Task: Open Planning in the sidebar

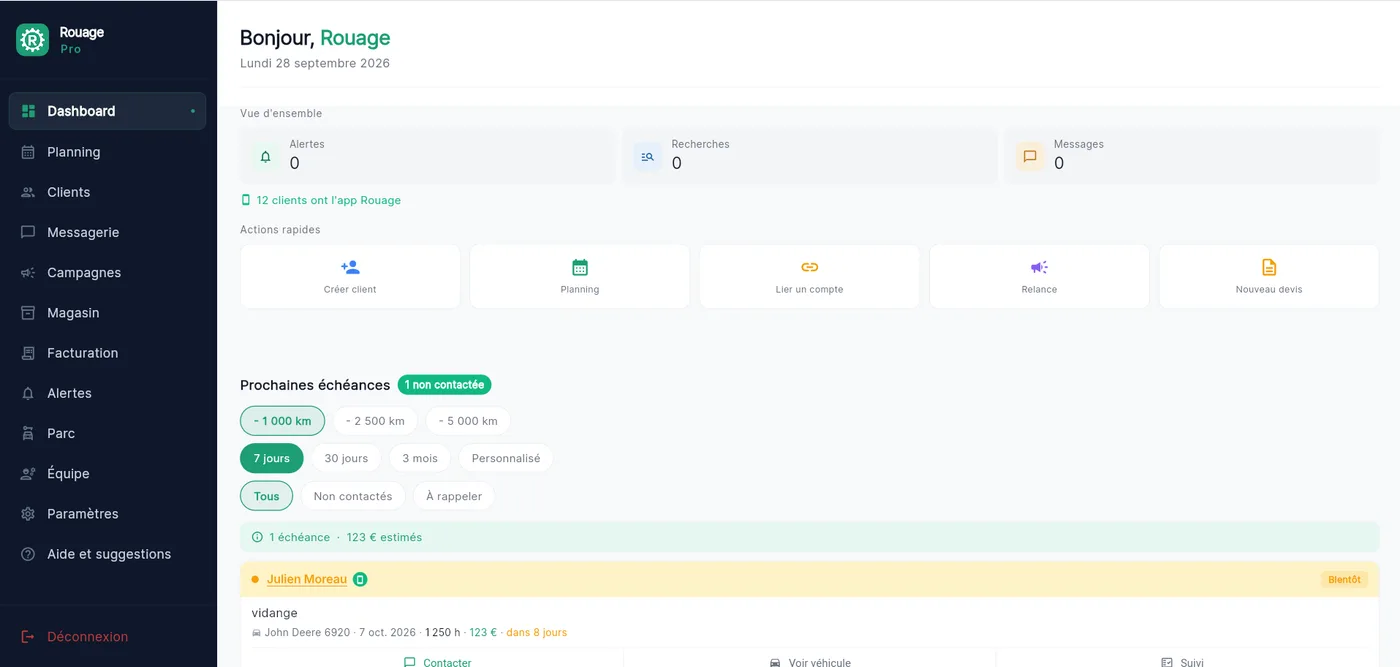Action: [x=107, y=152]
